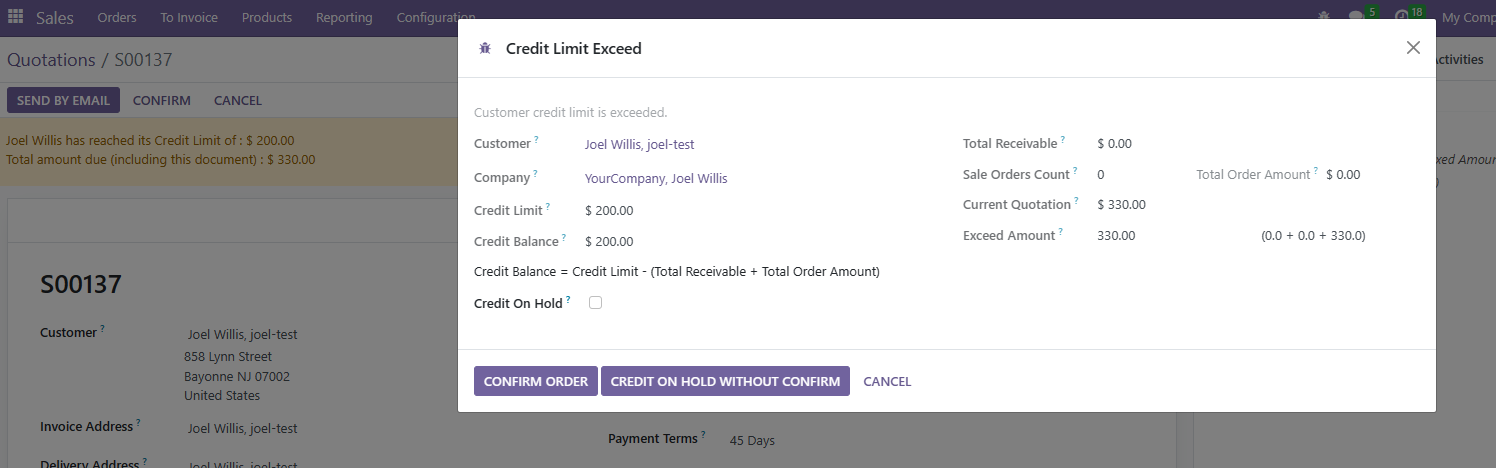Viewport: 1496px width, 468px height.
Task: Open the YourCompany, Joel Willis company link
Action: pyautogui.click(x=656, y=179)
